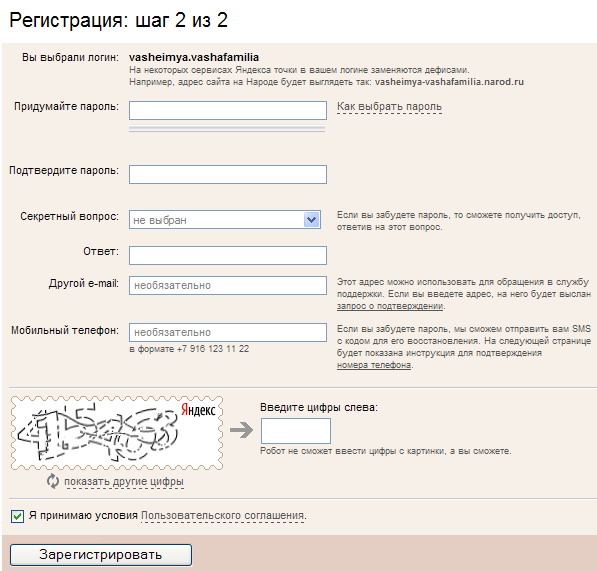Viewport: 597px width, 571px height.
Task: Click the Яндекс logo in the captcha image
Action: click(x=198, y=410)
